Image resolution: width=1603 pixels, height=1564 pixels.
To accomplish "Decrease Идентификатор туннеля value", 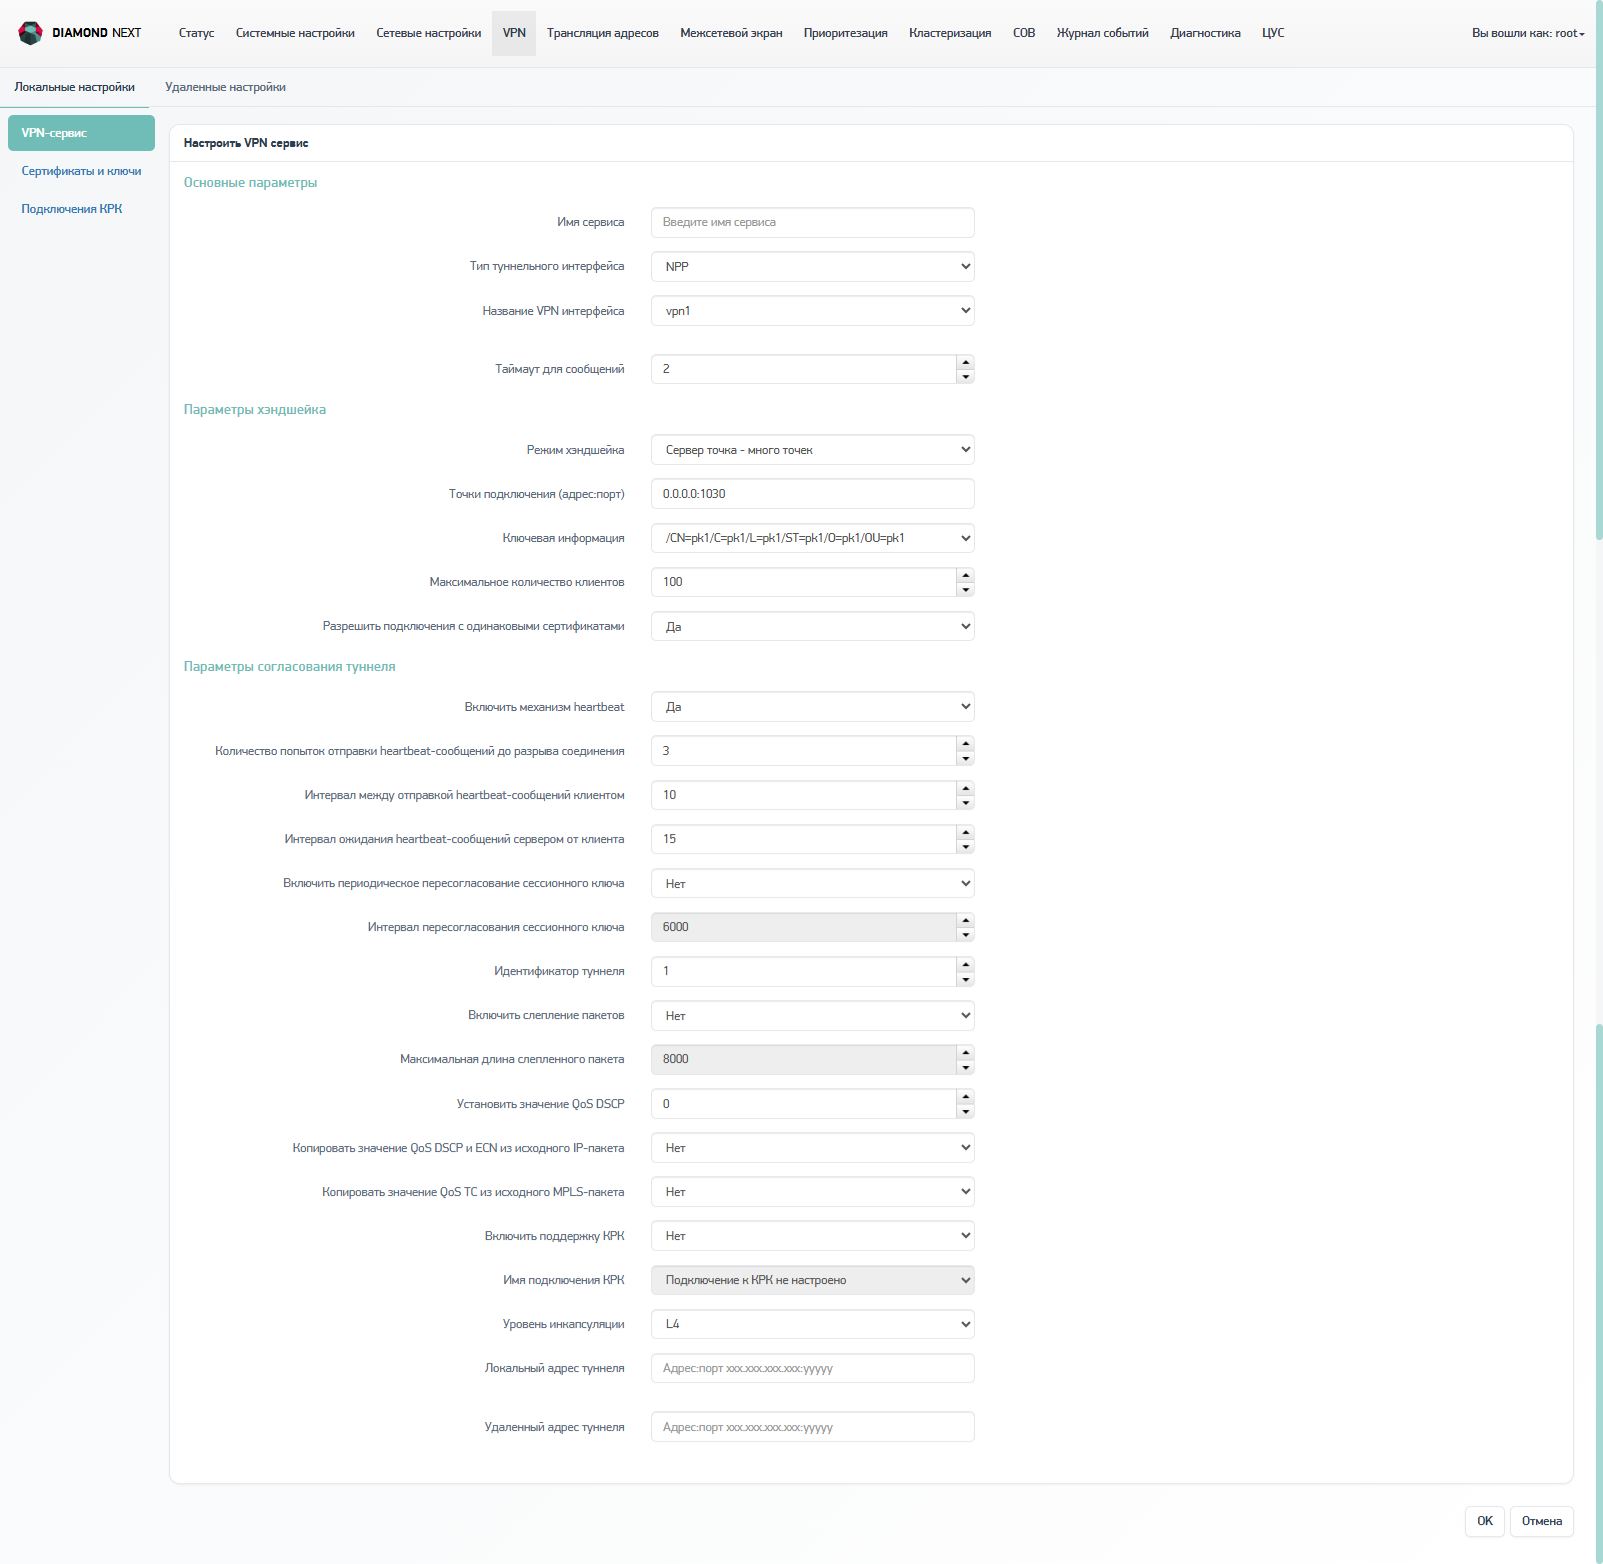I will (965, 979).
